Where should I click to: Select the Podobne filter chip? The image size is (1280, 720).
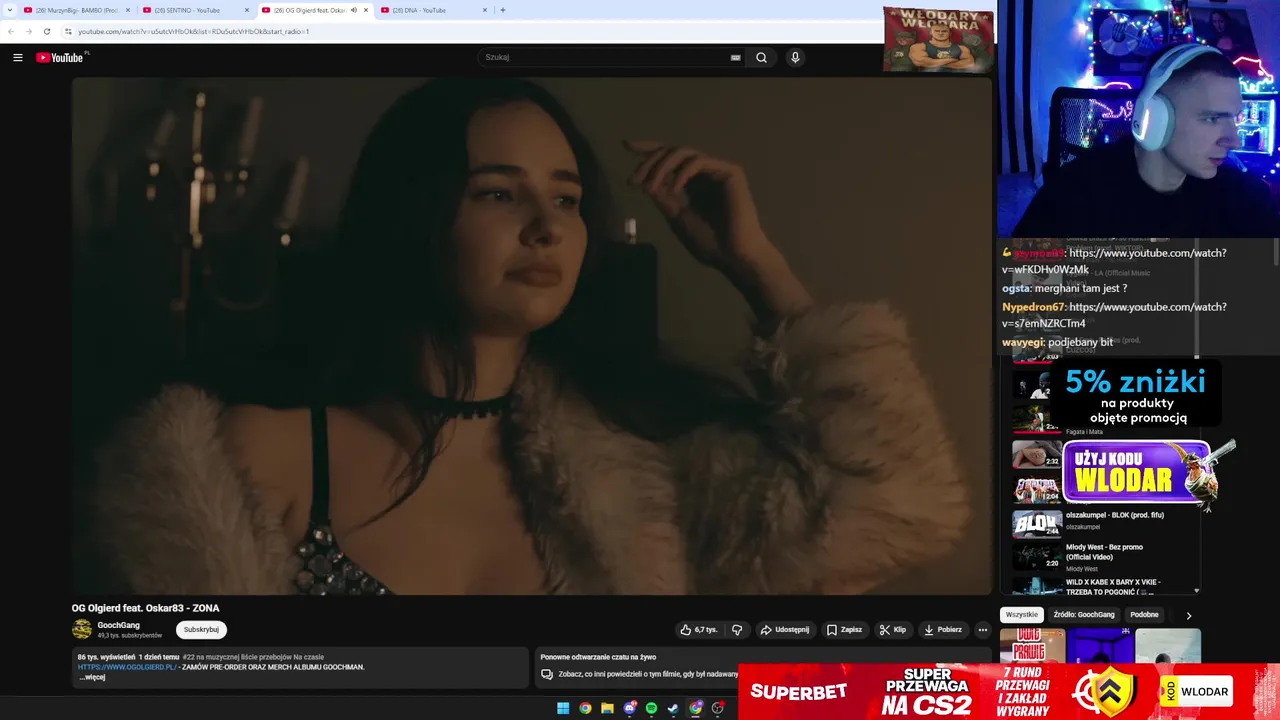click(1144, 615)
